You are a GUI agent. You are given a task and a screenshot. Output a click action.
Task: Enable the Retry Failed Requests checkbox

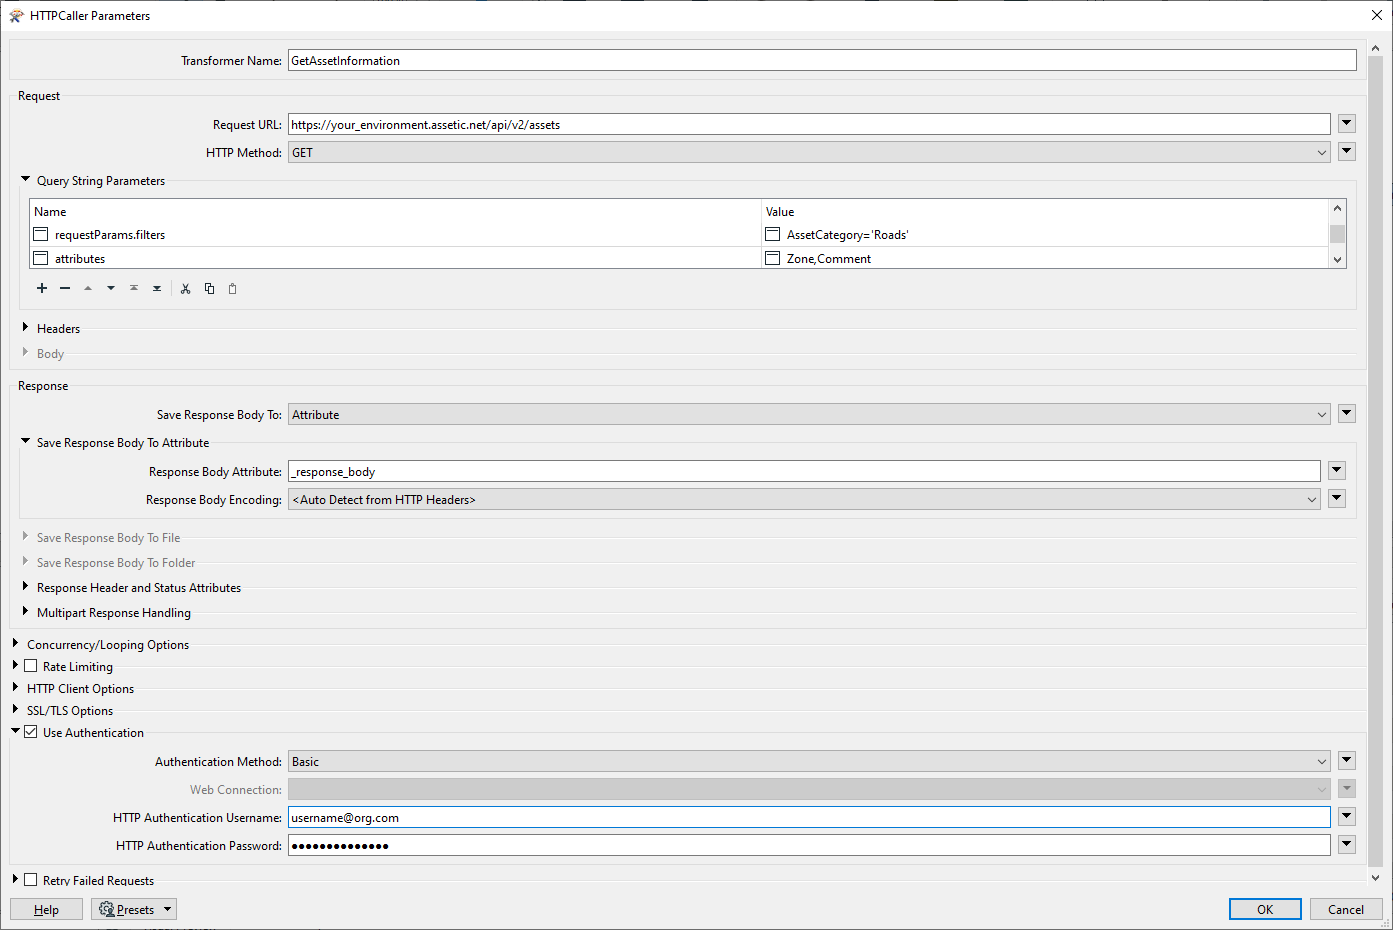31,880
